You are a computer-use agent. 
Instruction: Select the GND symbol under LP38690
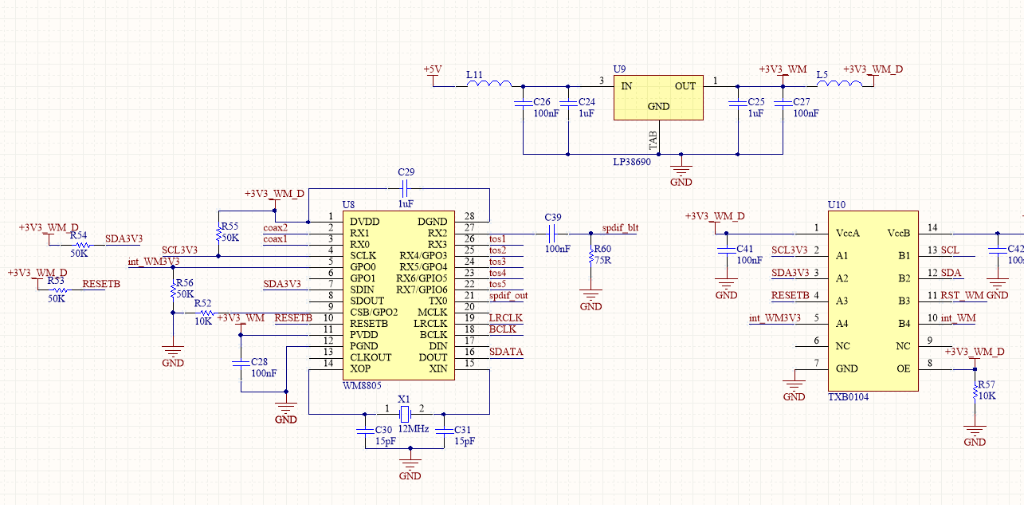[x=681, y=172]
